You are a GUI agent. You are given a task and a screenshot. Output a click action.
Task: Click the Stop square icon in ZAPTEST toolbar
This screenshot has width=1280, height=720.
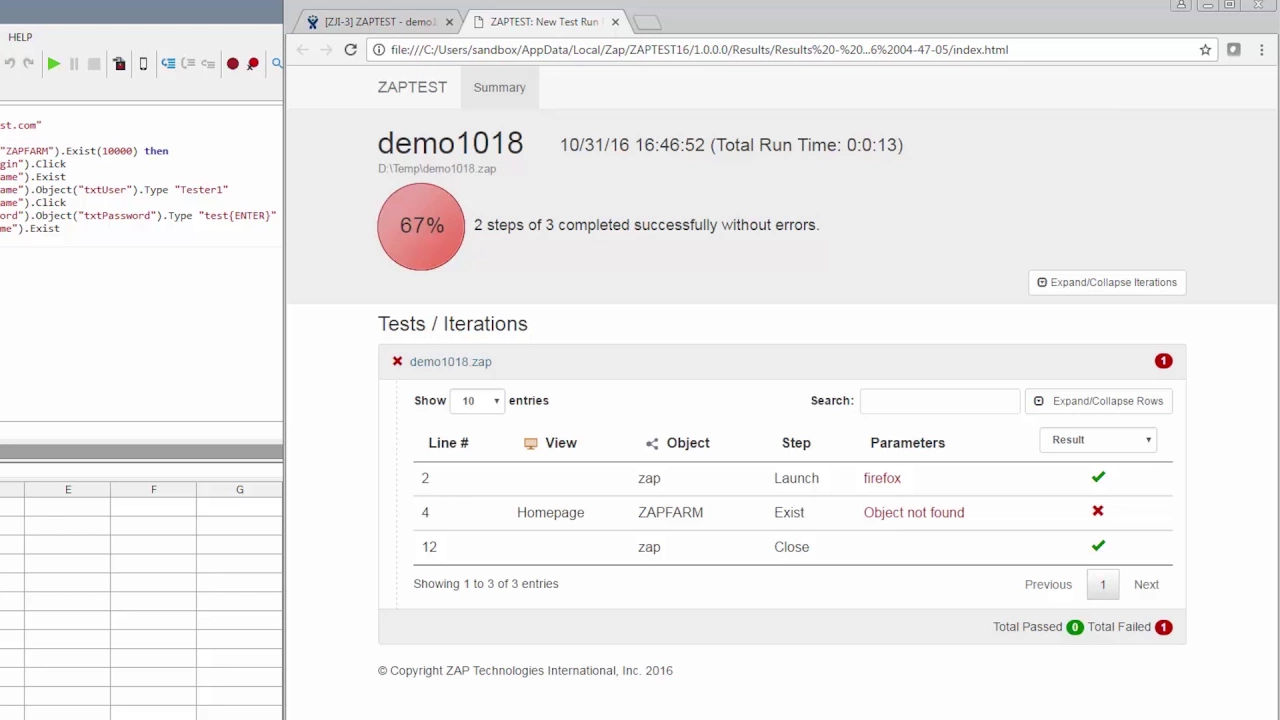tap(94, 64)
